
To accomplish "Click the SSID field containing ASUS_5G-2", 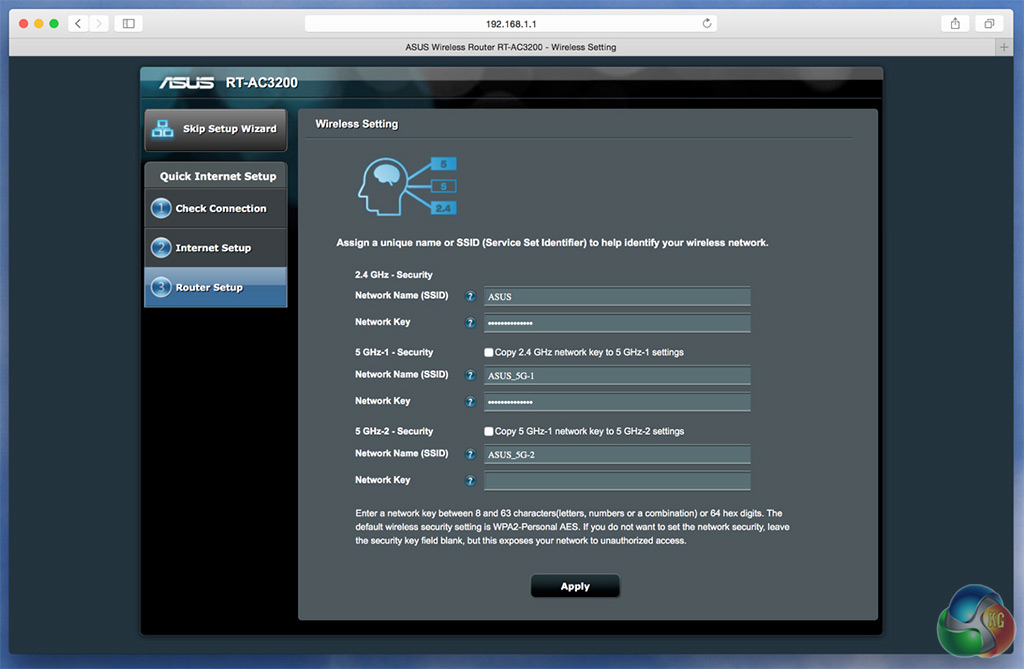I will pos(617,455).
